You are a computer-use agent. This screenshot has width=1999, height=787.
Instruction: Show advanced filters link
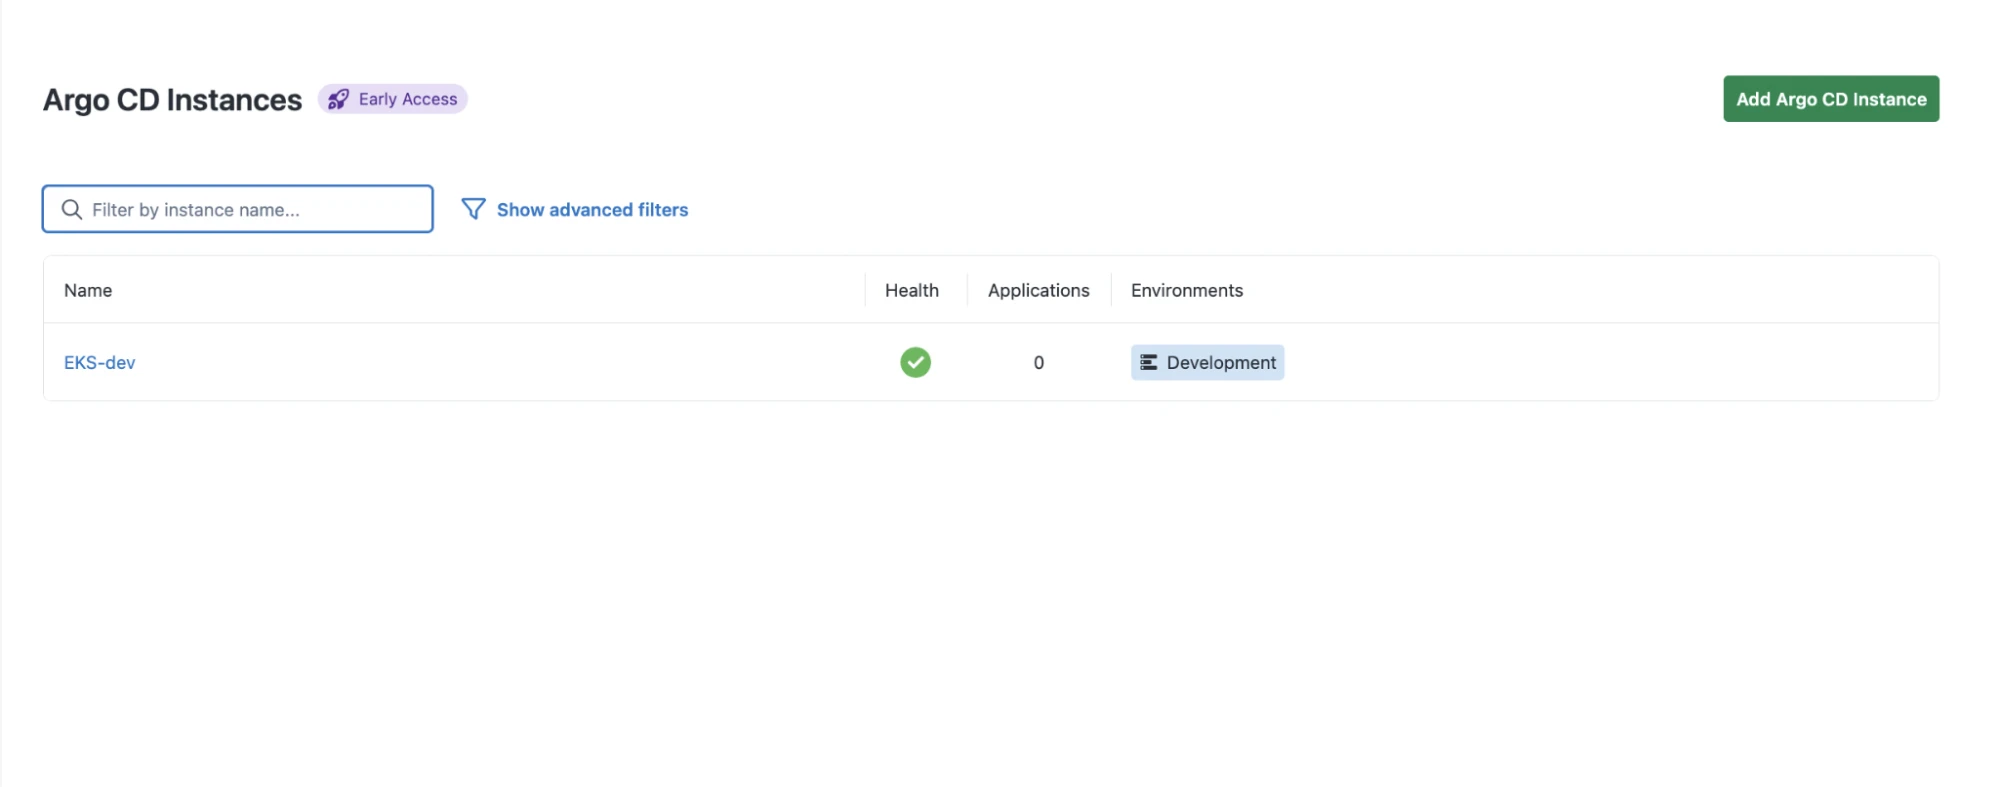click(592, 210)
